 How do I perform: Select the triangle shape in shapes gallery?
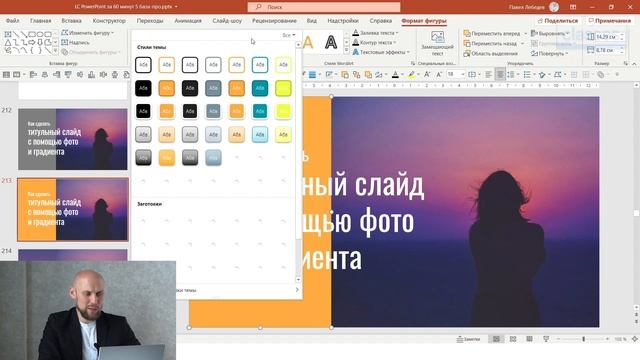[8, 42]
